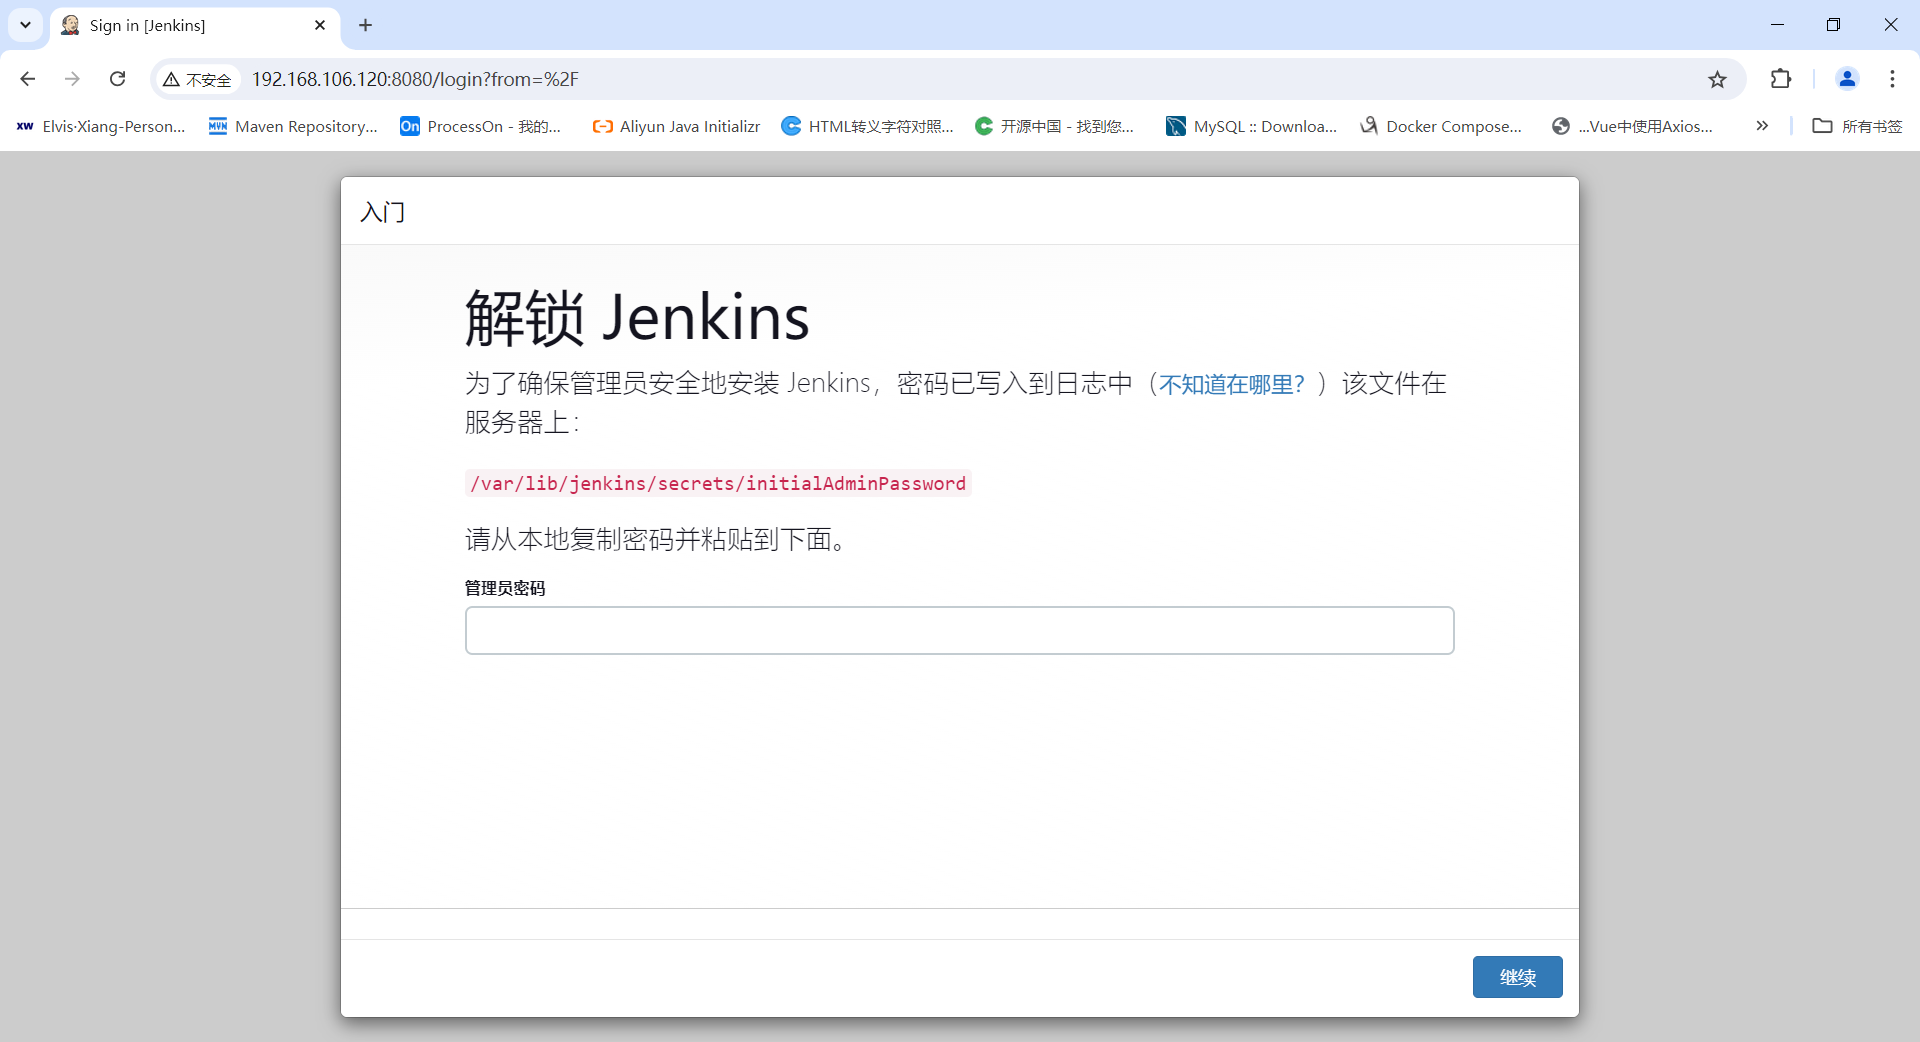
Task: Click the 继续 continue button
Action: point(1517,977)
